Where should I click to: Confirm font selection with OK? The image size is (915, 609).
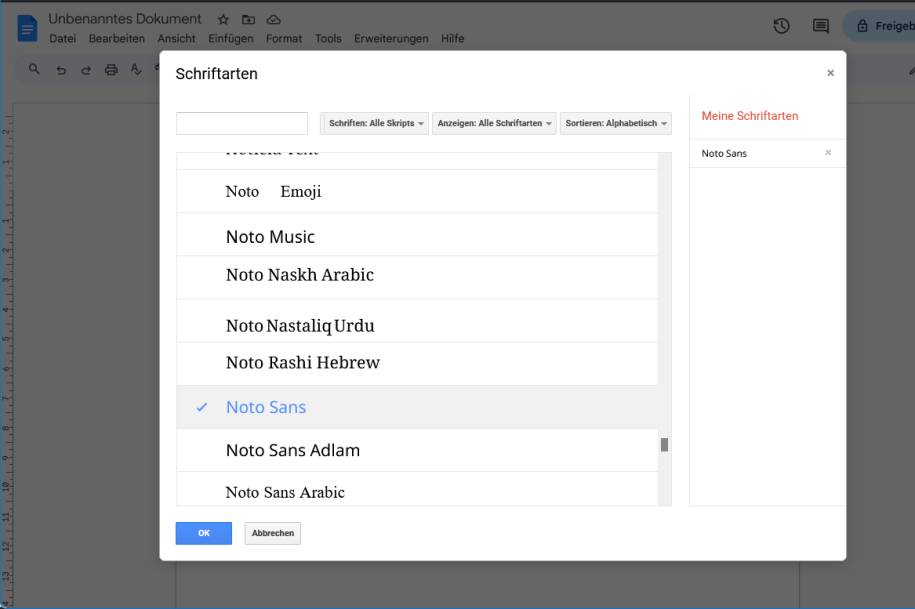203,532
